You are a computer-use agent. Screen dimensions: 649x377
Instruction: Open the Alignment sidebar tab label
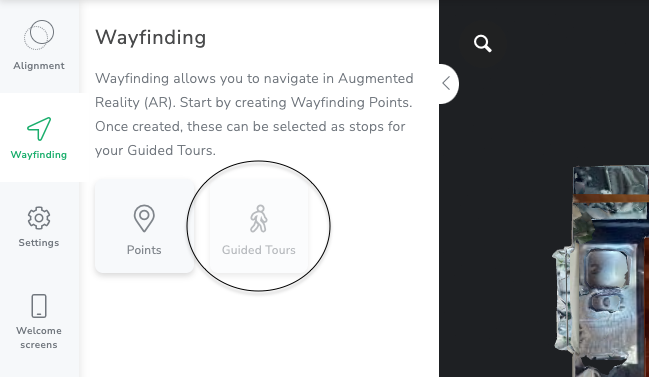click(x=39, y=66)
